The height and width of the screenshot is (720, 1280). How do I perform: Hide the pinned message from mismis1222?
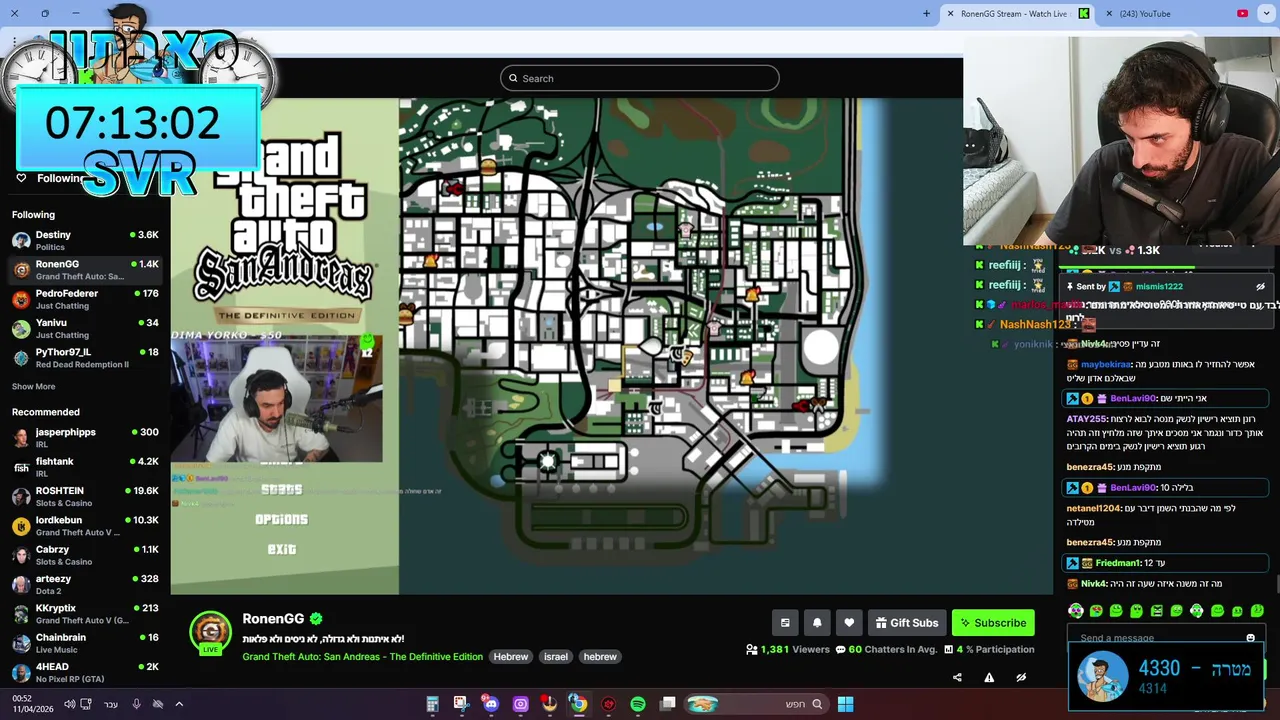pos(1260,287)
